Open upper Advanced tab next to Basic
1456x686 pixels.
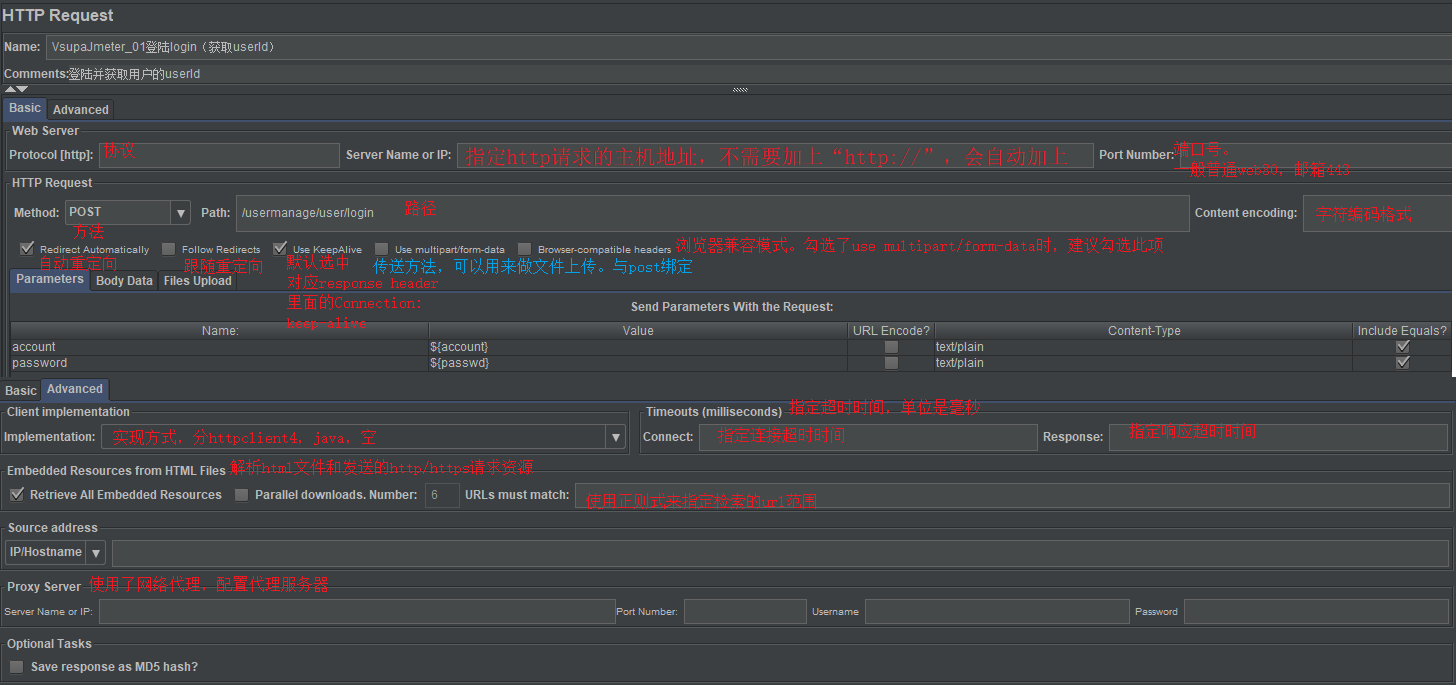pyautogui.click(x=81, y=110)
